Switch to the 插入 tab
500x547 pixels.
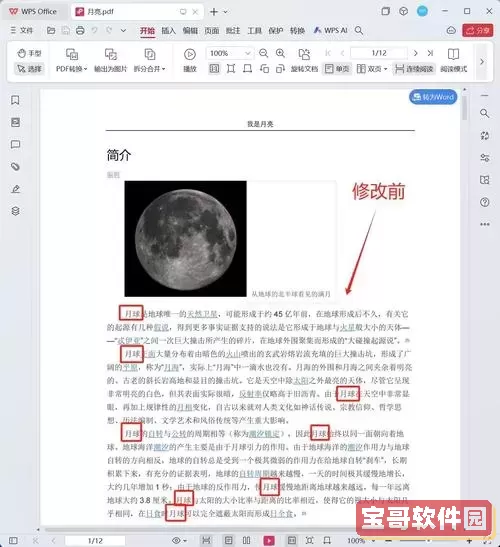tap(169, 31)
